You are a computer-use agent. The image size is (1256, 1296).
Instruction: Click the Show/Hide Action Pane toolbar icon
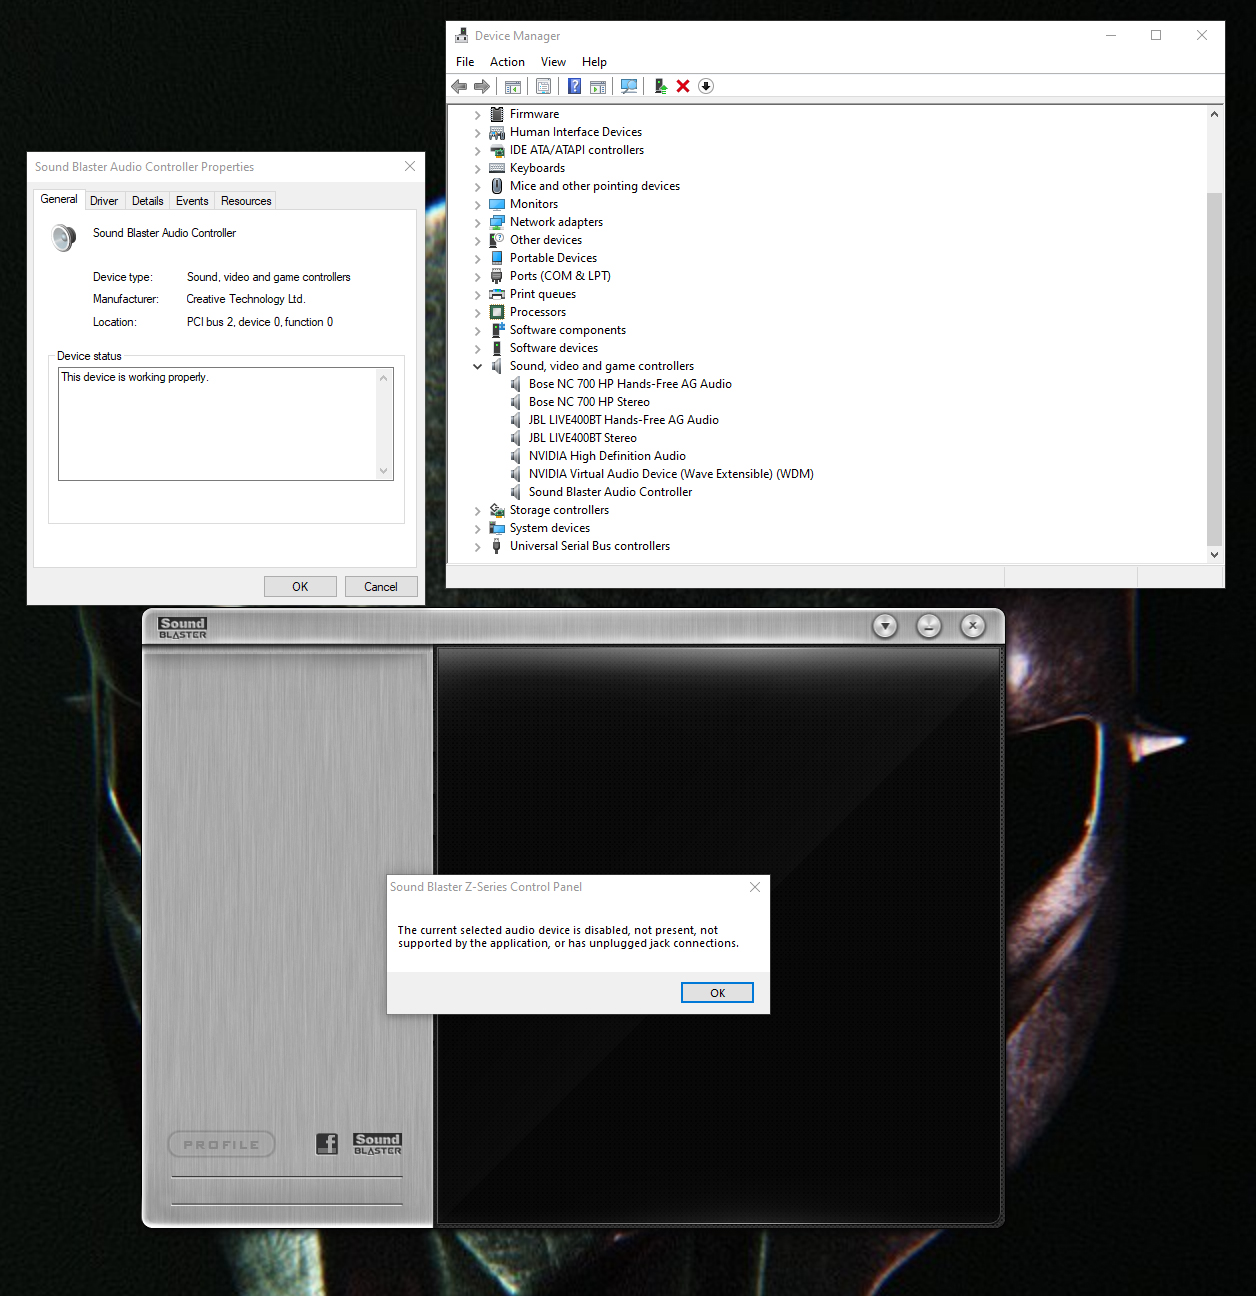coord(598,86)
